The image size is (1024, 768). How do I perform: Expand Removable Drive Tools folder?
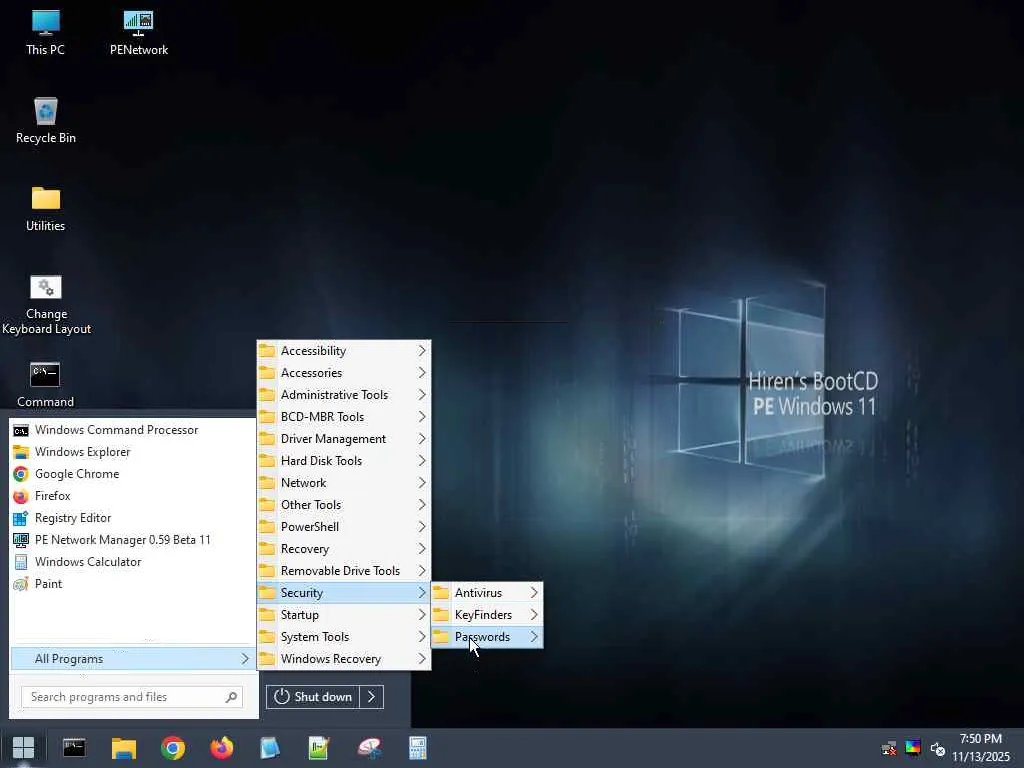(x=344, y=571)
